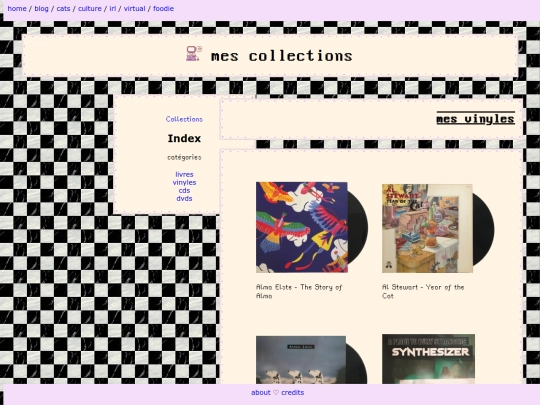Open the about link in footer
The image size is (540, 405).
261,393
